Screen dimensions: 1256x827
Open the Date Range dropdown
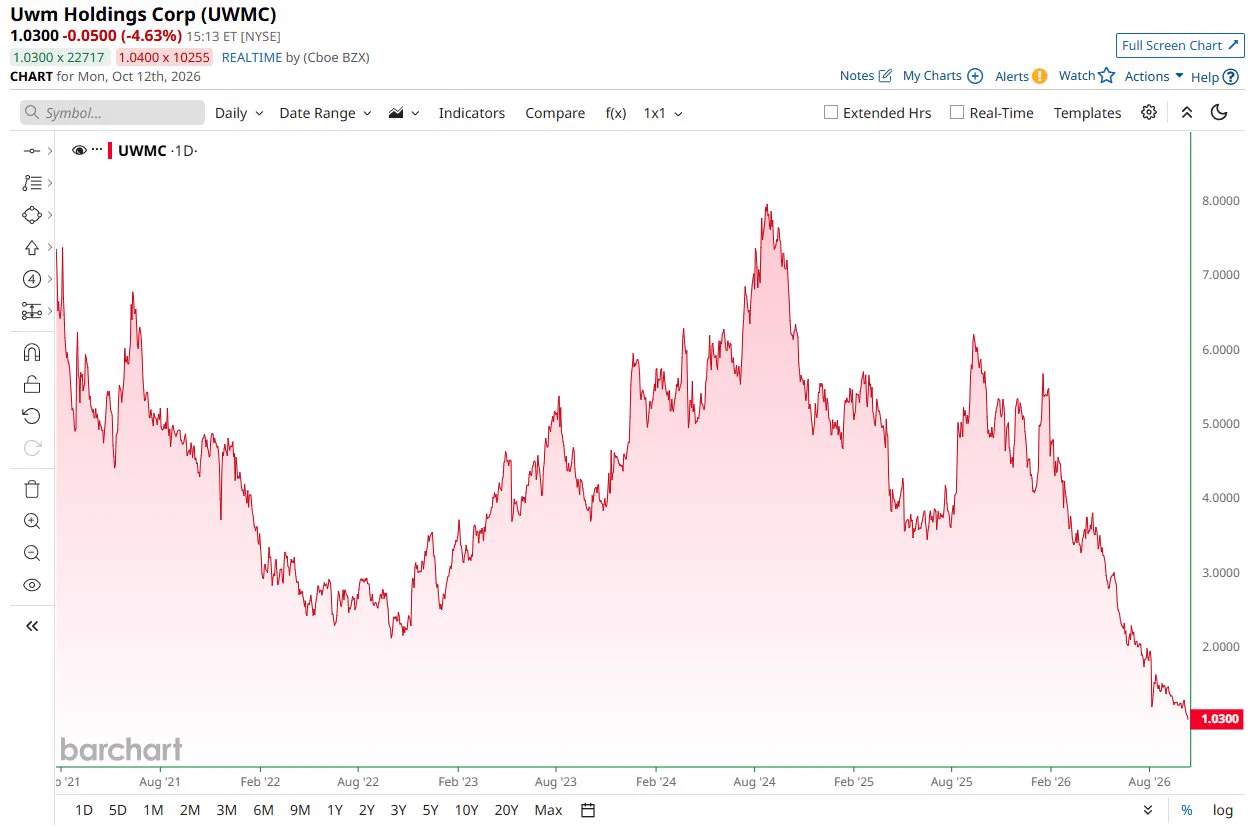pyautogui.click(x=325, y=113)
